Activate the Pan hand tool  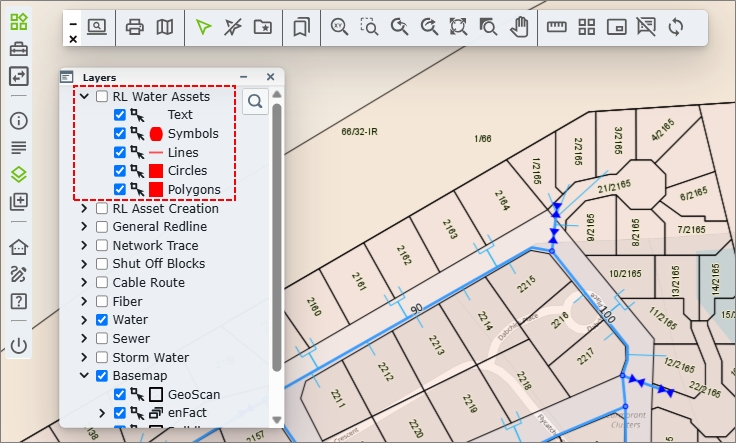coord(519,27)
